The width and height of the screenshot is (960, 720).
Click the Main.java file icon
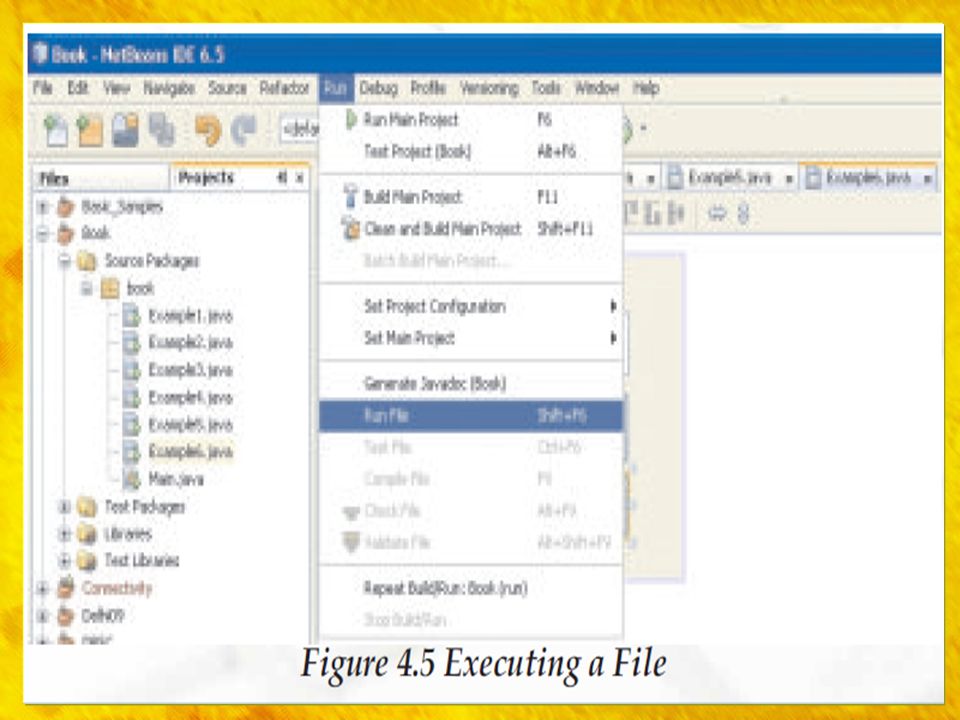coord(131,479)
